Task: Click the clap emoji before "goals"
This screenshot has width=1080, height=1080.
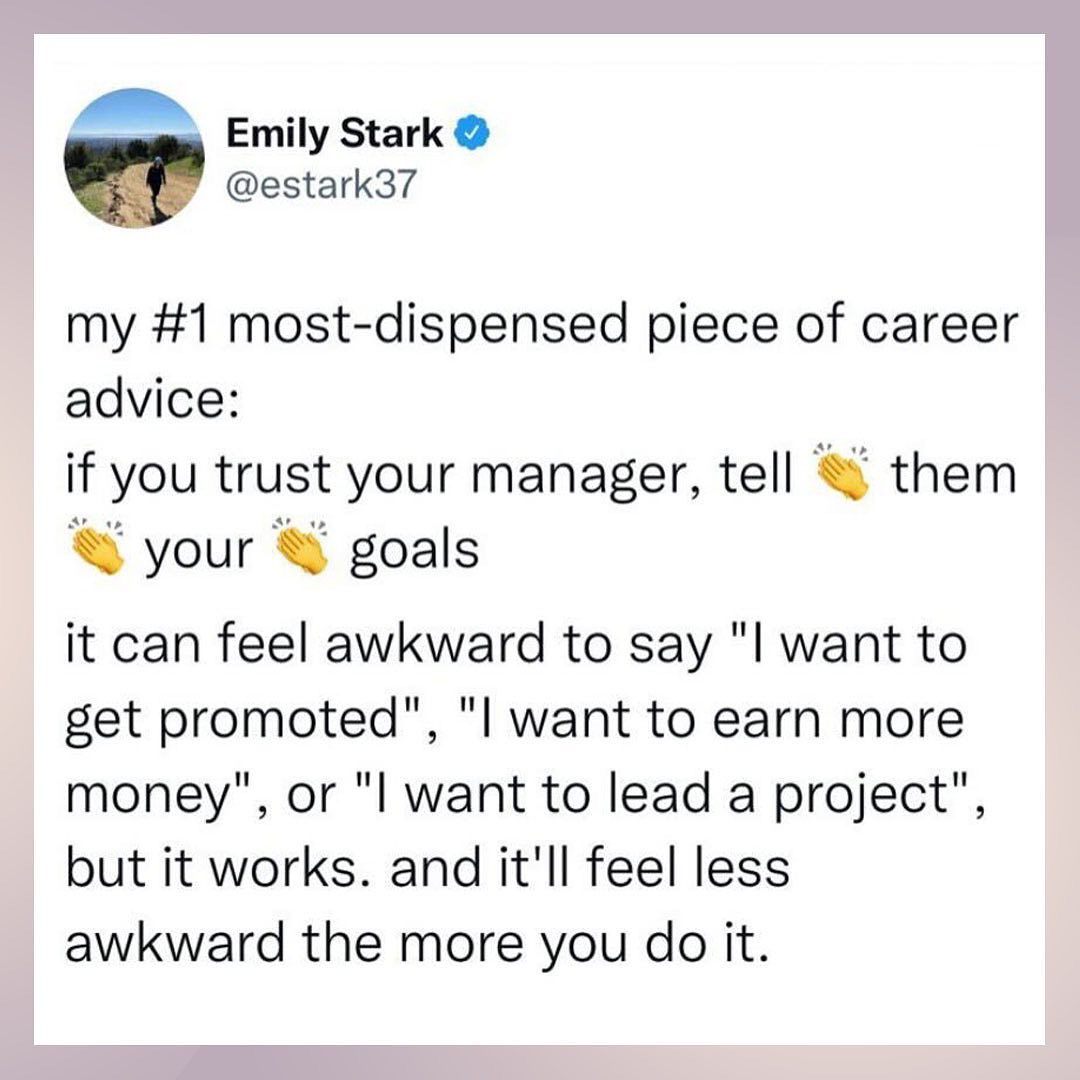Action: [x=303, y=550]
